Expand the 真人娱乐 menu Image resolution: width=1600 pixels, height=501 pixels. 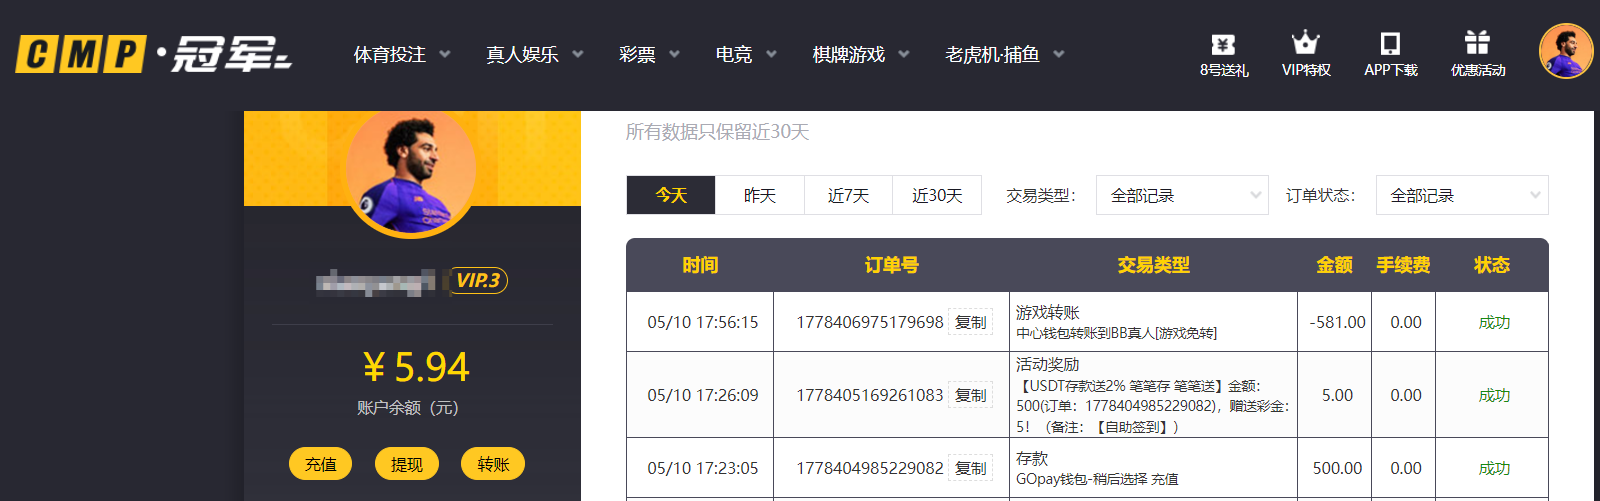click(x=534, y=54)
